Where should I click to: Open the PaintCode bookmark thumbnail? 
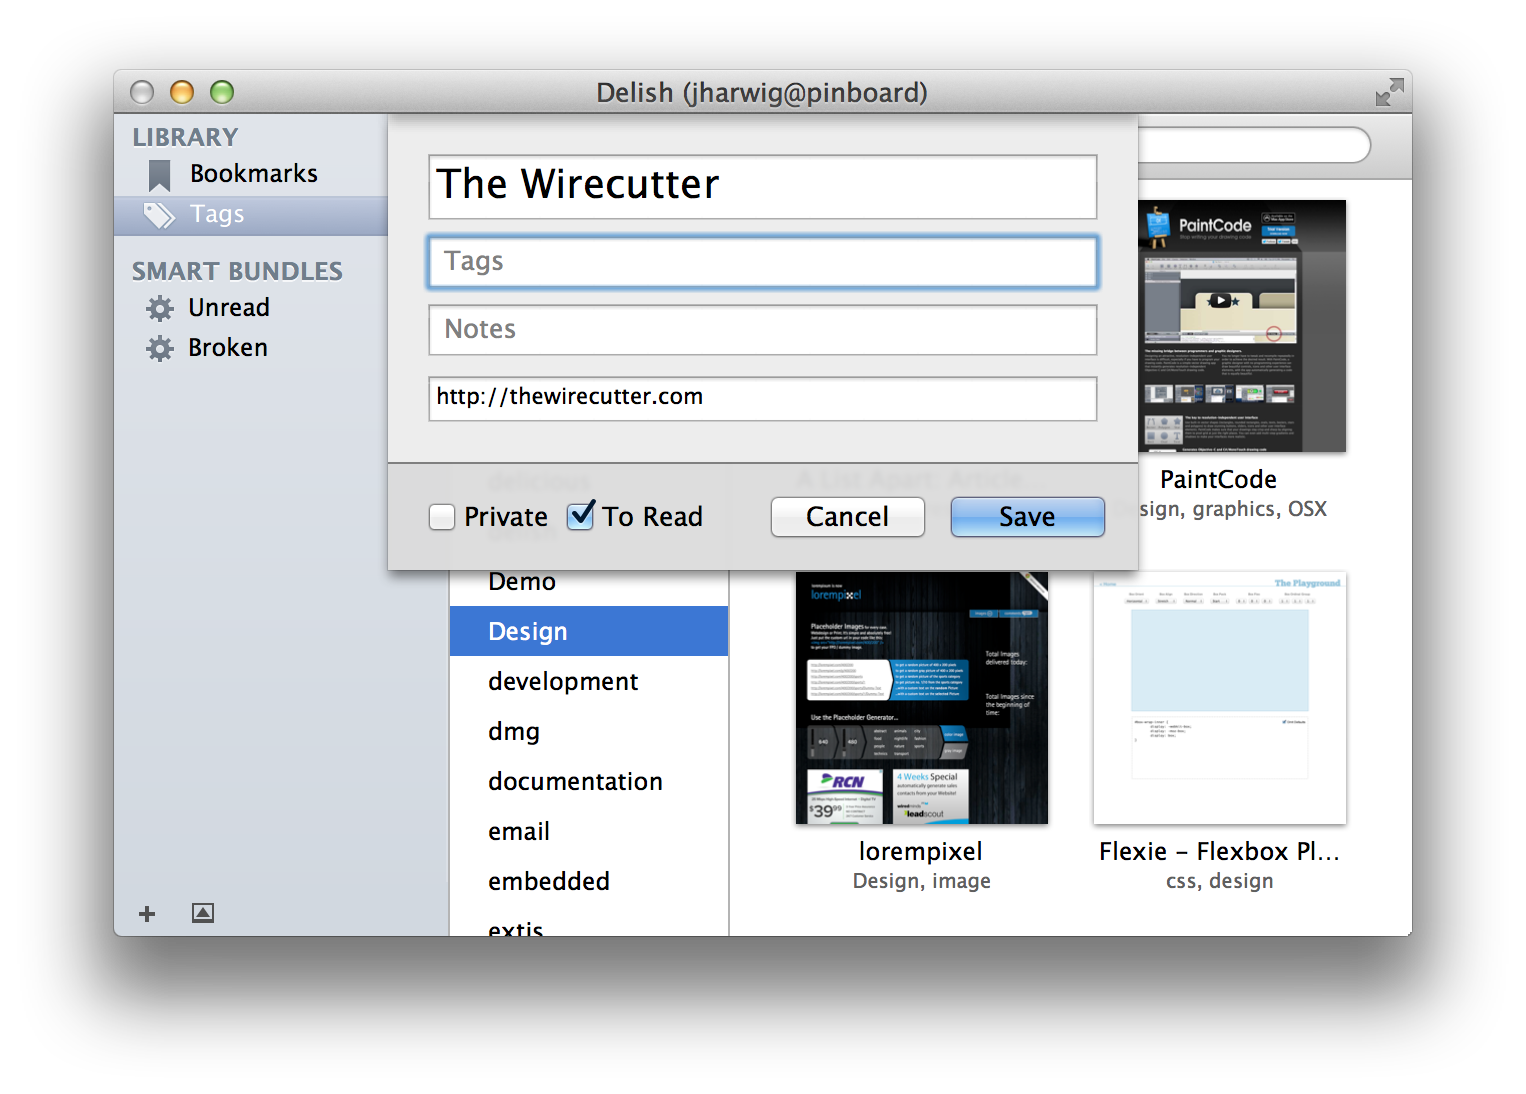pos(1242,326)
